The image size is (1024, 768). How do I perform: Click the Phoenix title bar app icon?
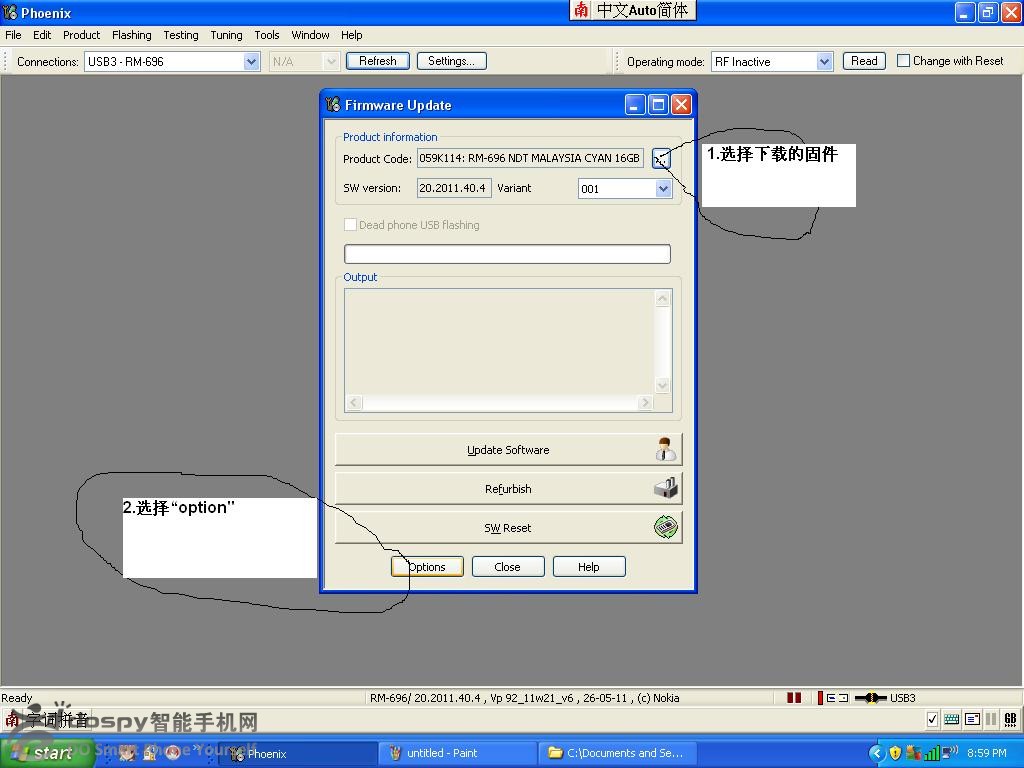(x=10, y=12)
